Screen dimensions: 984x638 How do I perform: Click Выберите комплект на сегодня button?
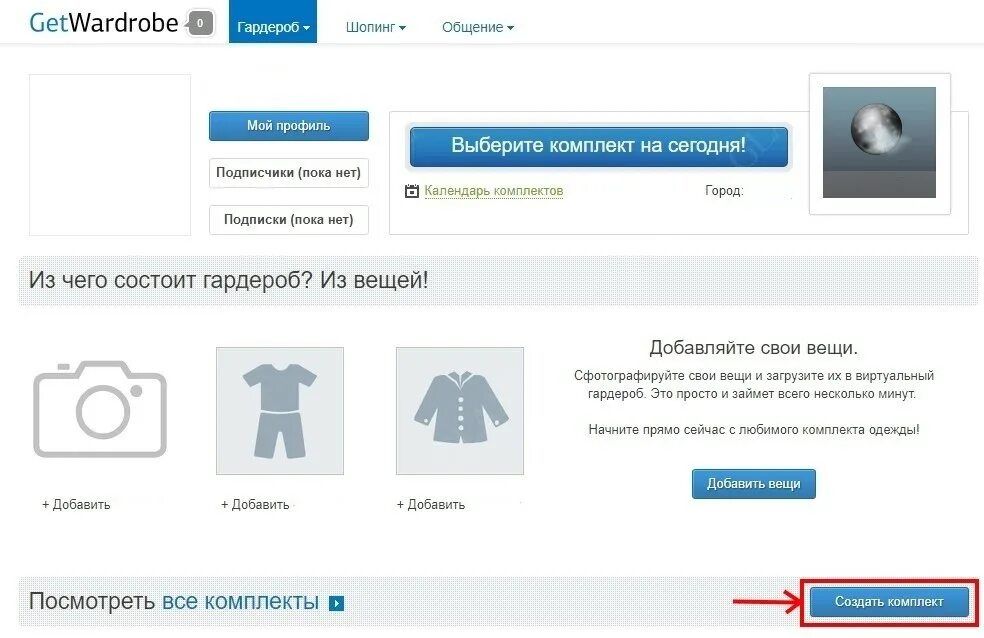(x=599, y=146)
